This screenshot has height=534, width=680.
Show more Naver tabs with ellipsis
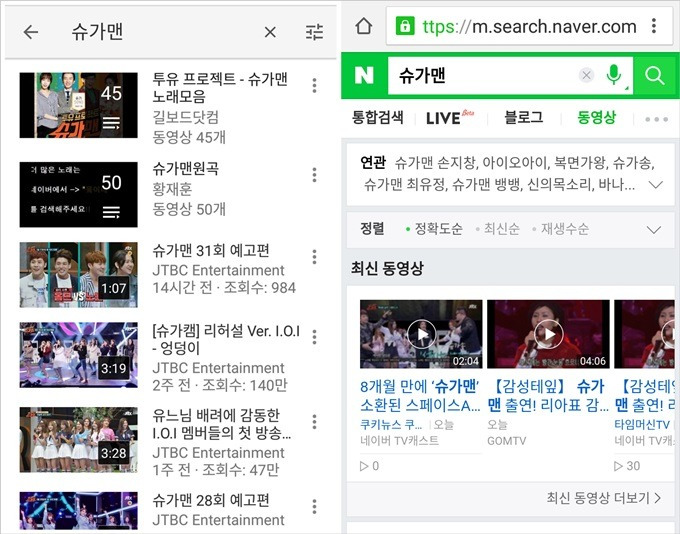pos(656,119)
